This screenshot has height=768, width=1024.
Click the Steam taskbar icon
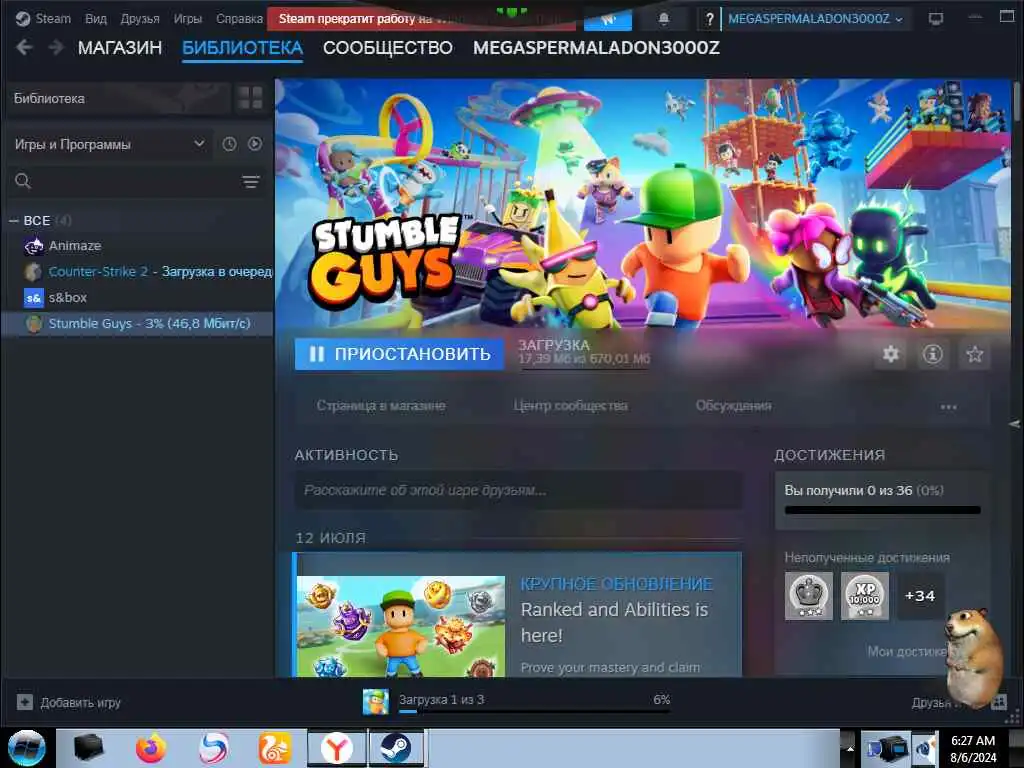(x=396, y=748)
